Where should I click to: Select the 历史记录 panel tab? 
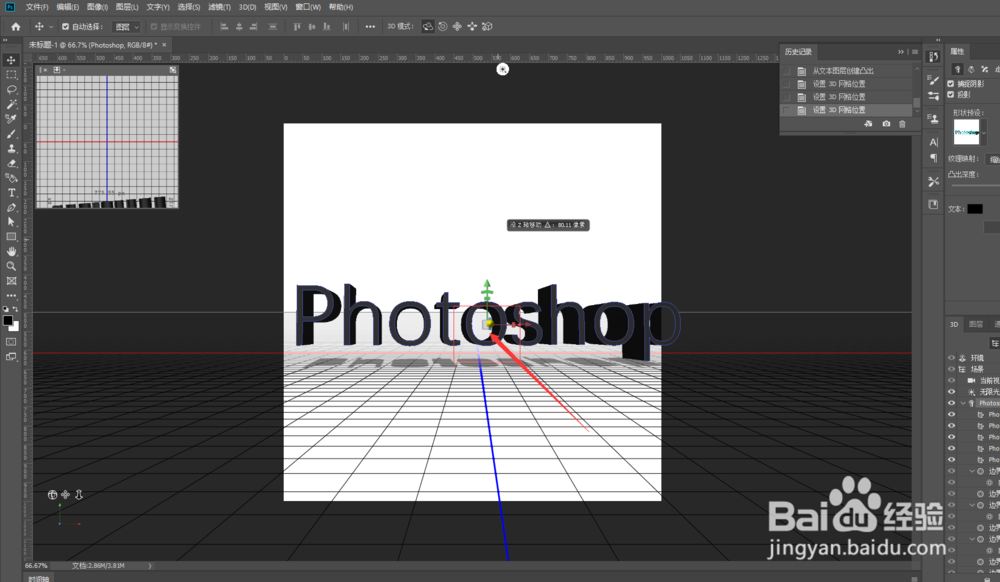coord(798,52)
